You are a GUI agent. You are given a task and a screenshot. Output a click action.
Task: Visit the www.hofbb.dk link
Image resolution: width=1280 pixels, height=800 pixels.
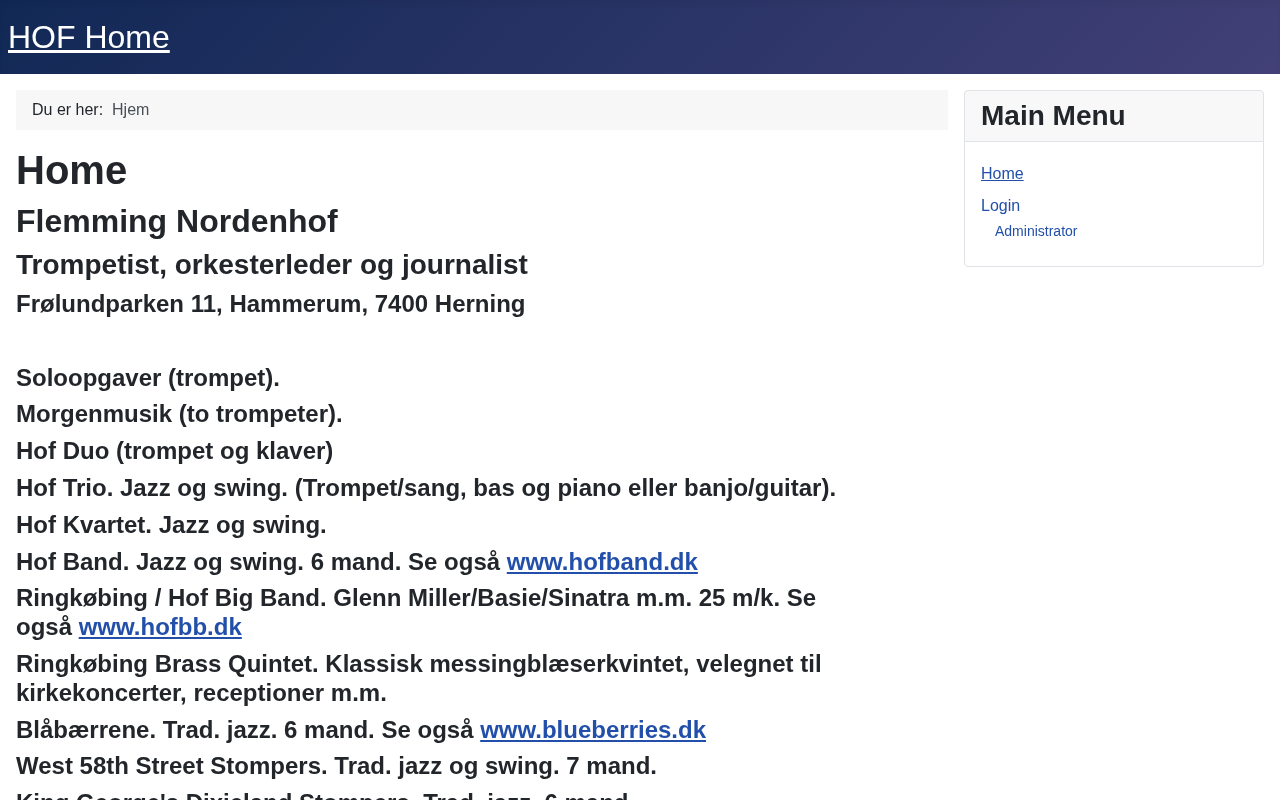click(x=160, y=627)
